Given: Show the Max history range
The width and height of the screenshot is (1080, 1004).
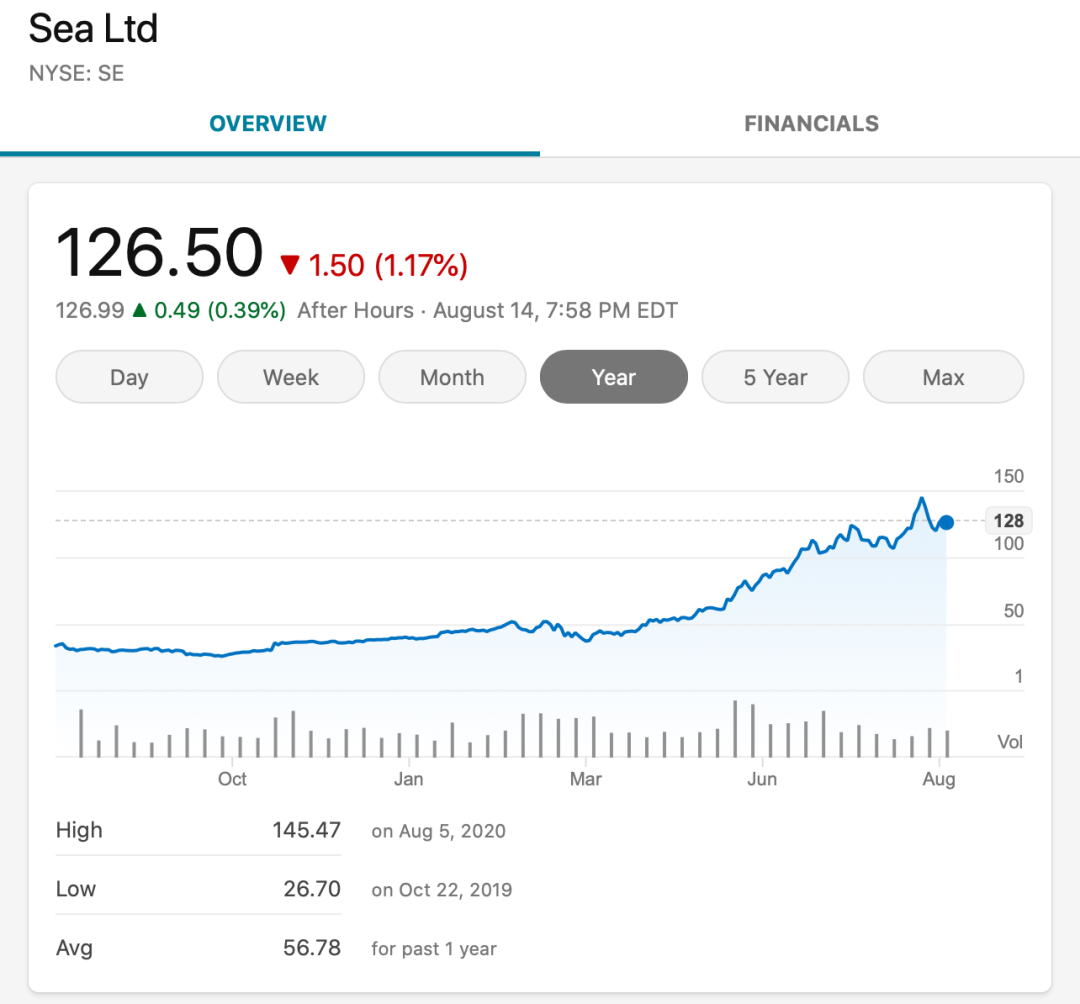Looking at the screenshot, I should [x=943, y=377].
